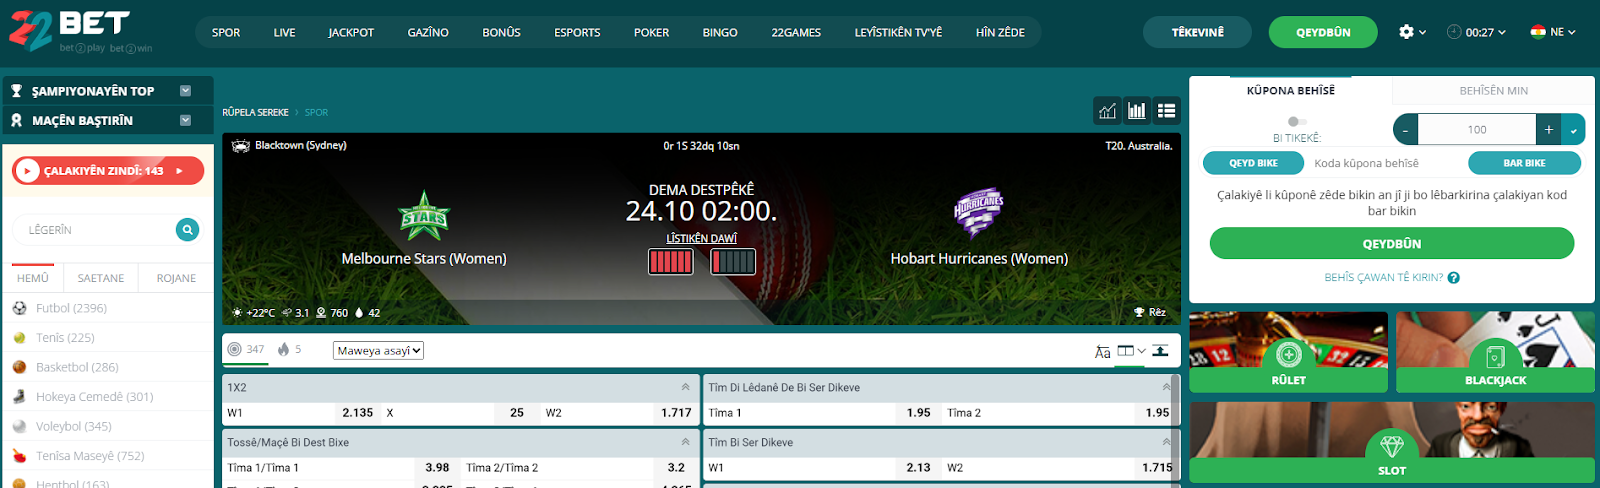Click the Melbourne Stars team logo

[424, 216]
